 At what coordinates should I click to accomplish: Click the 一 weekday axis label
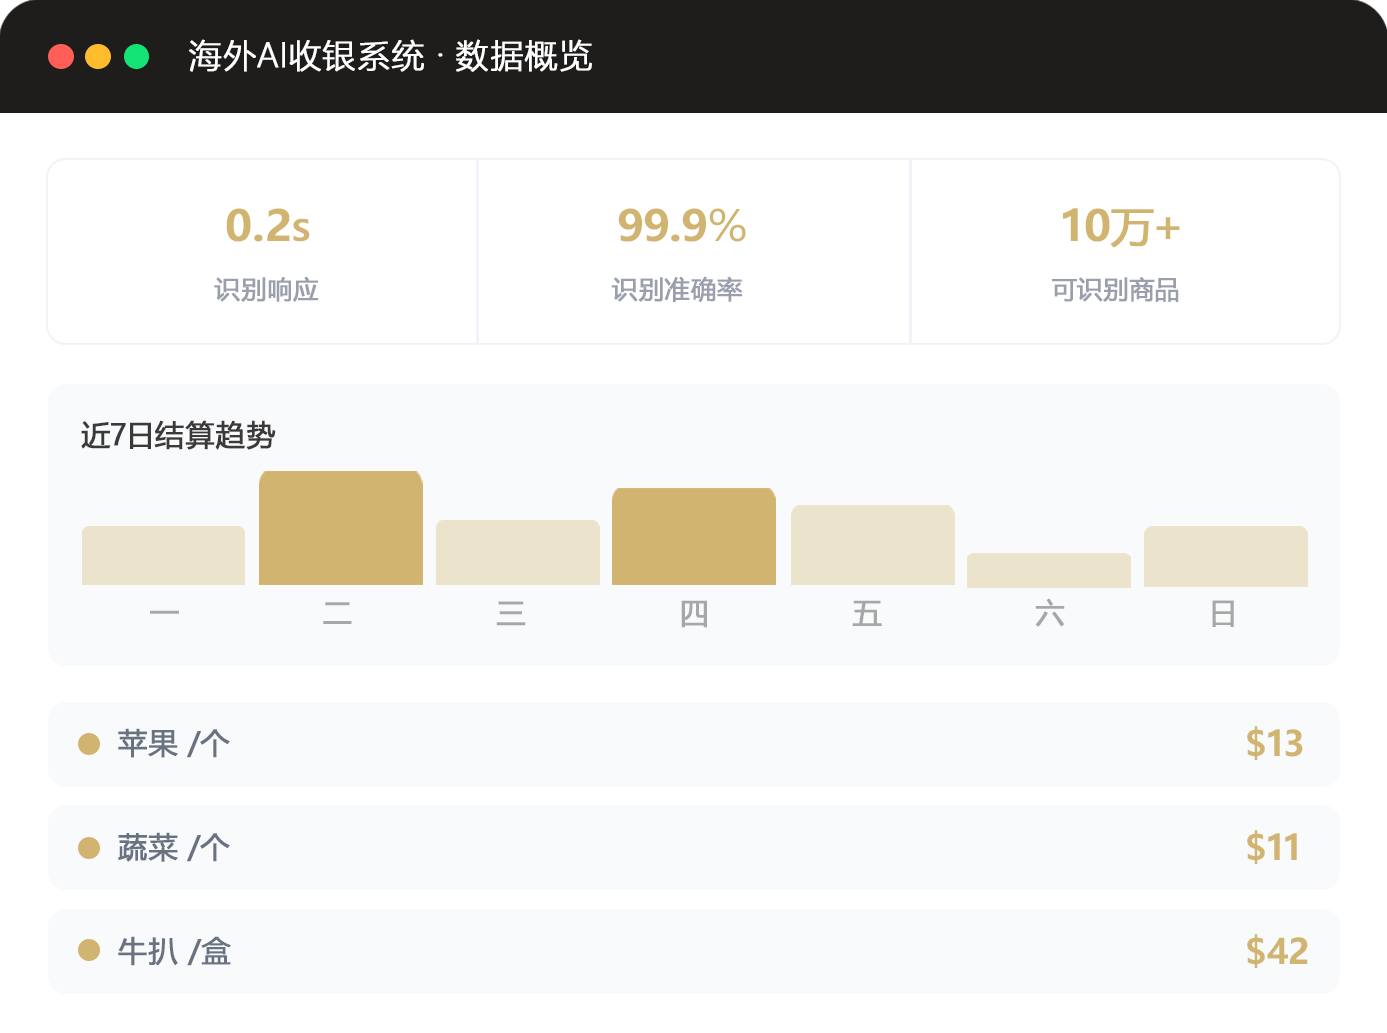[164, 613]
